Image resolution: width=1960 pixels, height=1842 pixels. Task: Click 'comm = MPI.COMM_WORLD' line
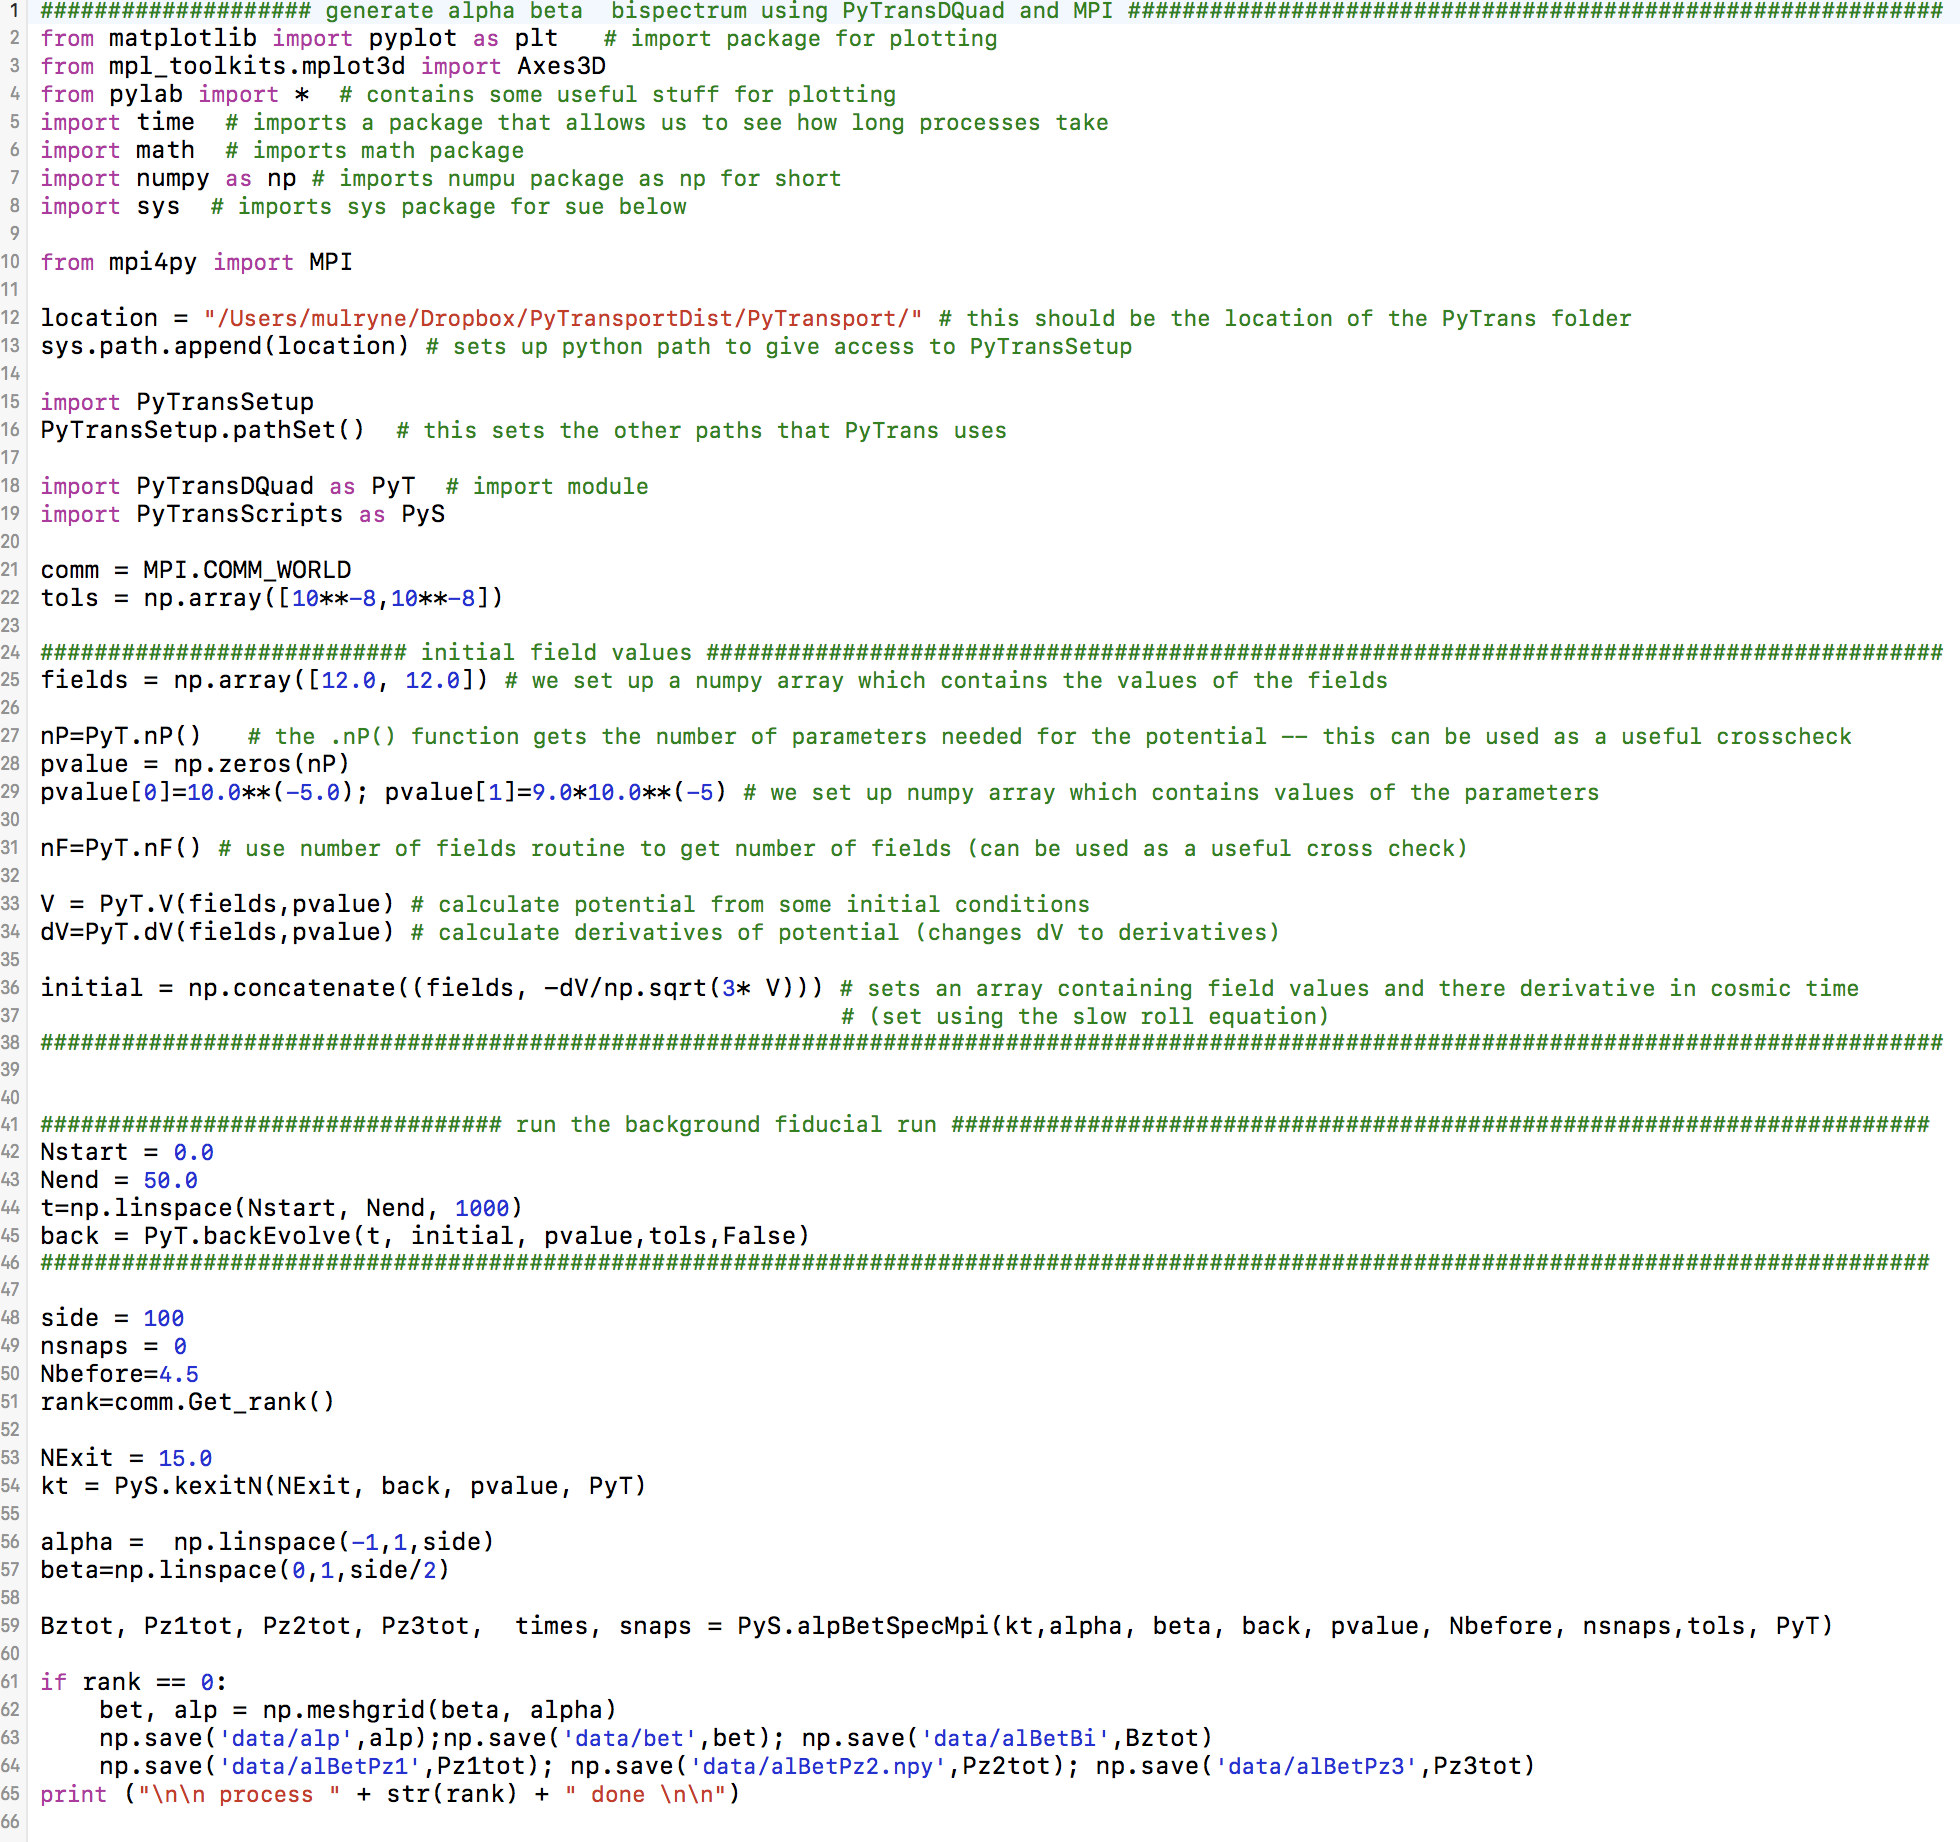tap(196, 570)
